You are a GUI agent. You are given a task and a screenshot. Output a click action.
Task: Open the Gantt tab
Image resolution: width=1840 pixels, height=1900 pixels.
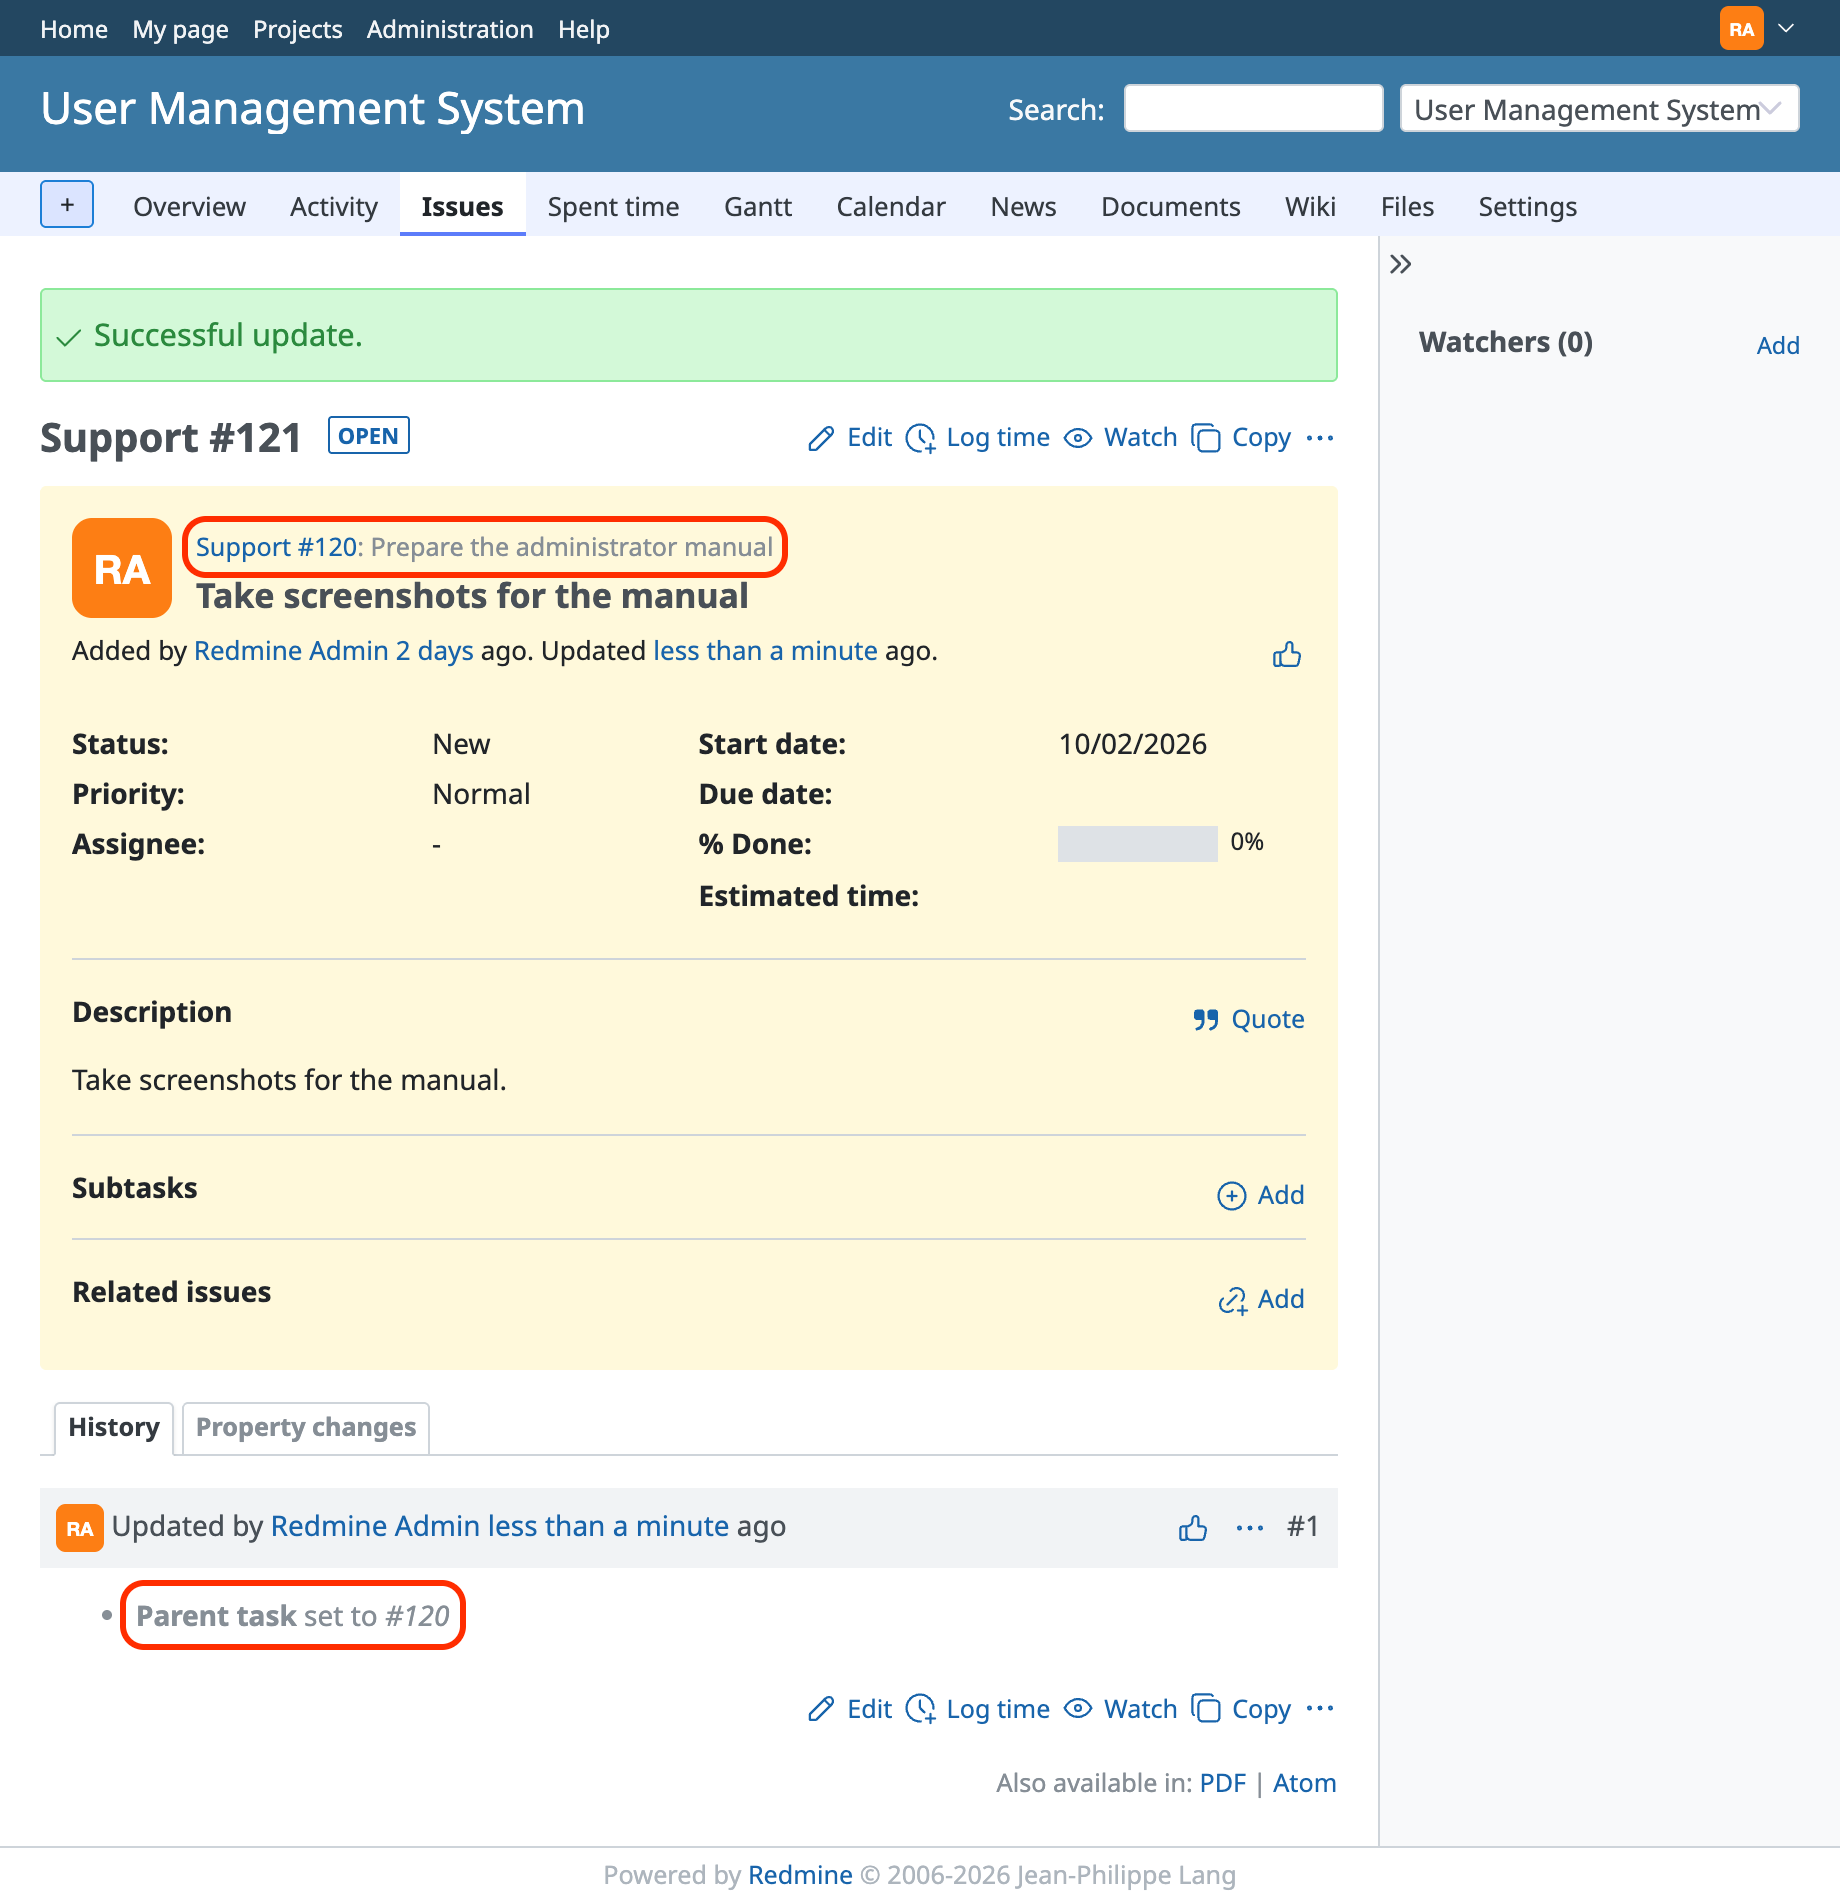[758, 206]
